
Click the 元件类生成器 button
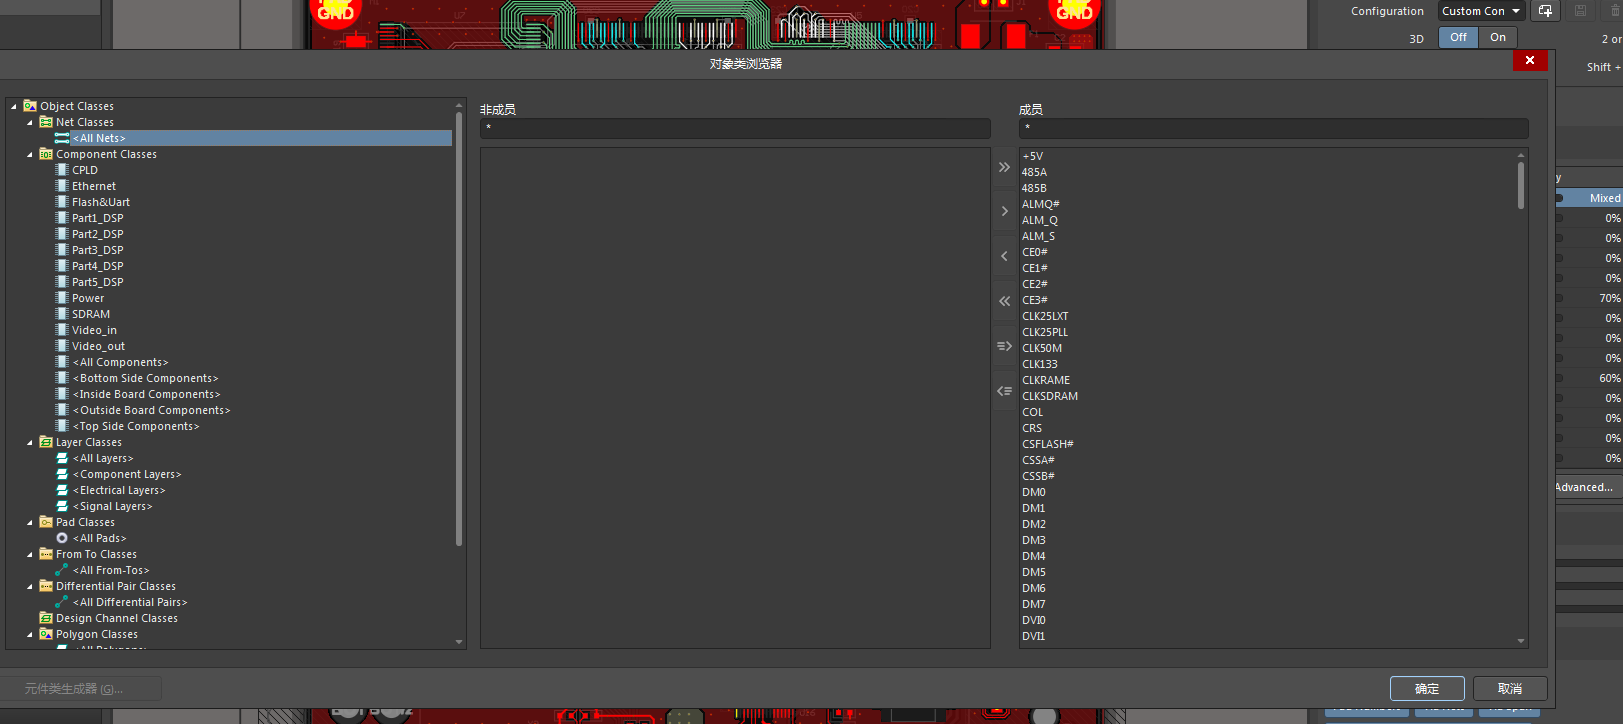click(x=81, y=688)
